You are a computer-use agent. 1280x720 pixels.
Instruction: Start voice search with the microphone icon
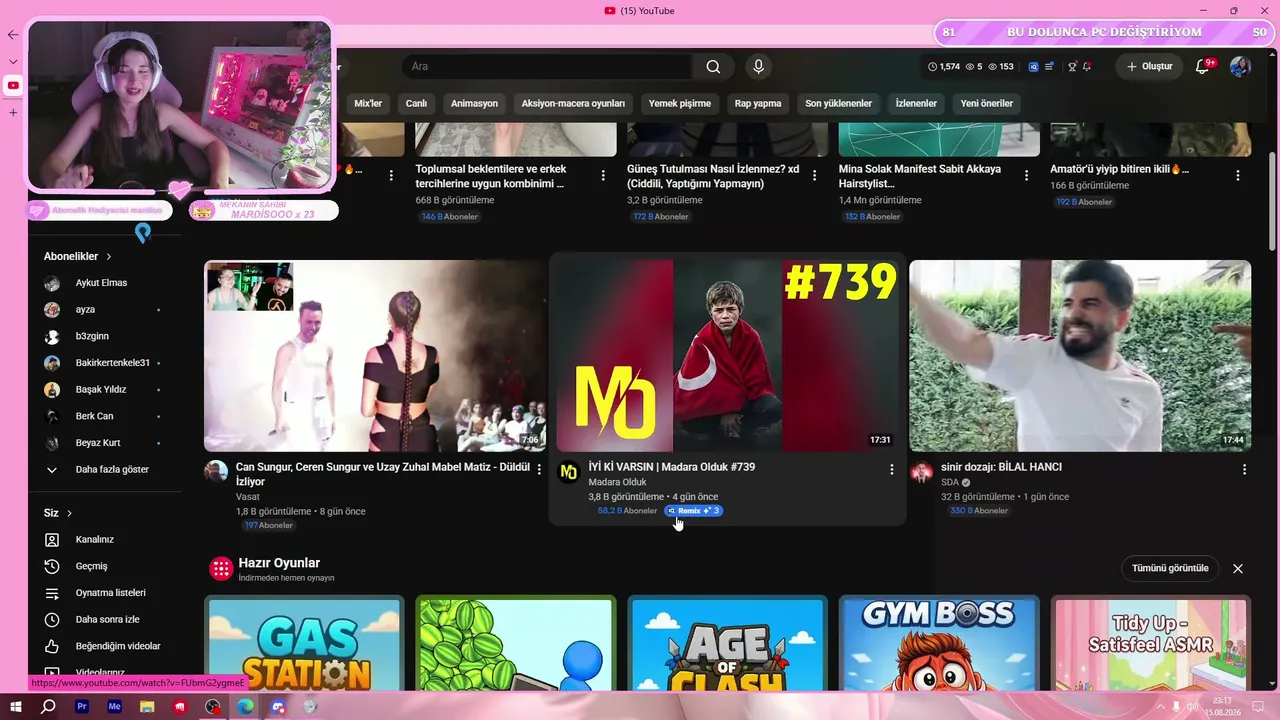pos(758,67)
